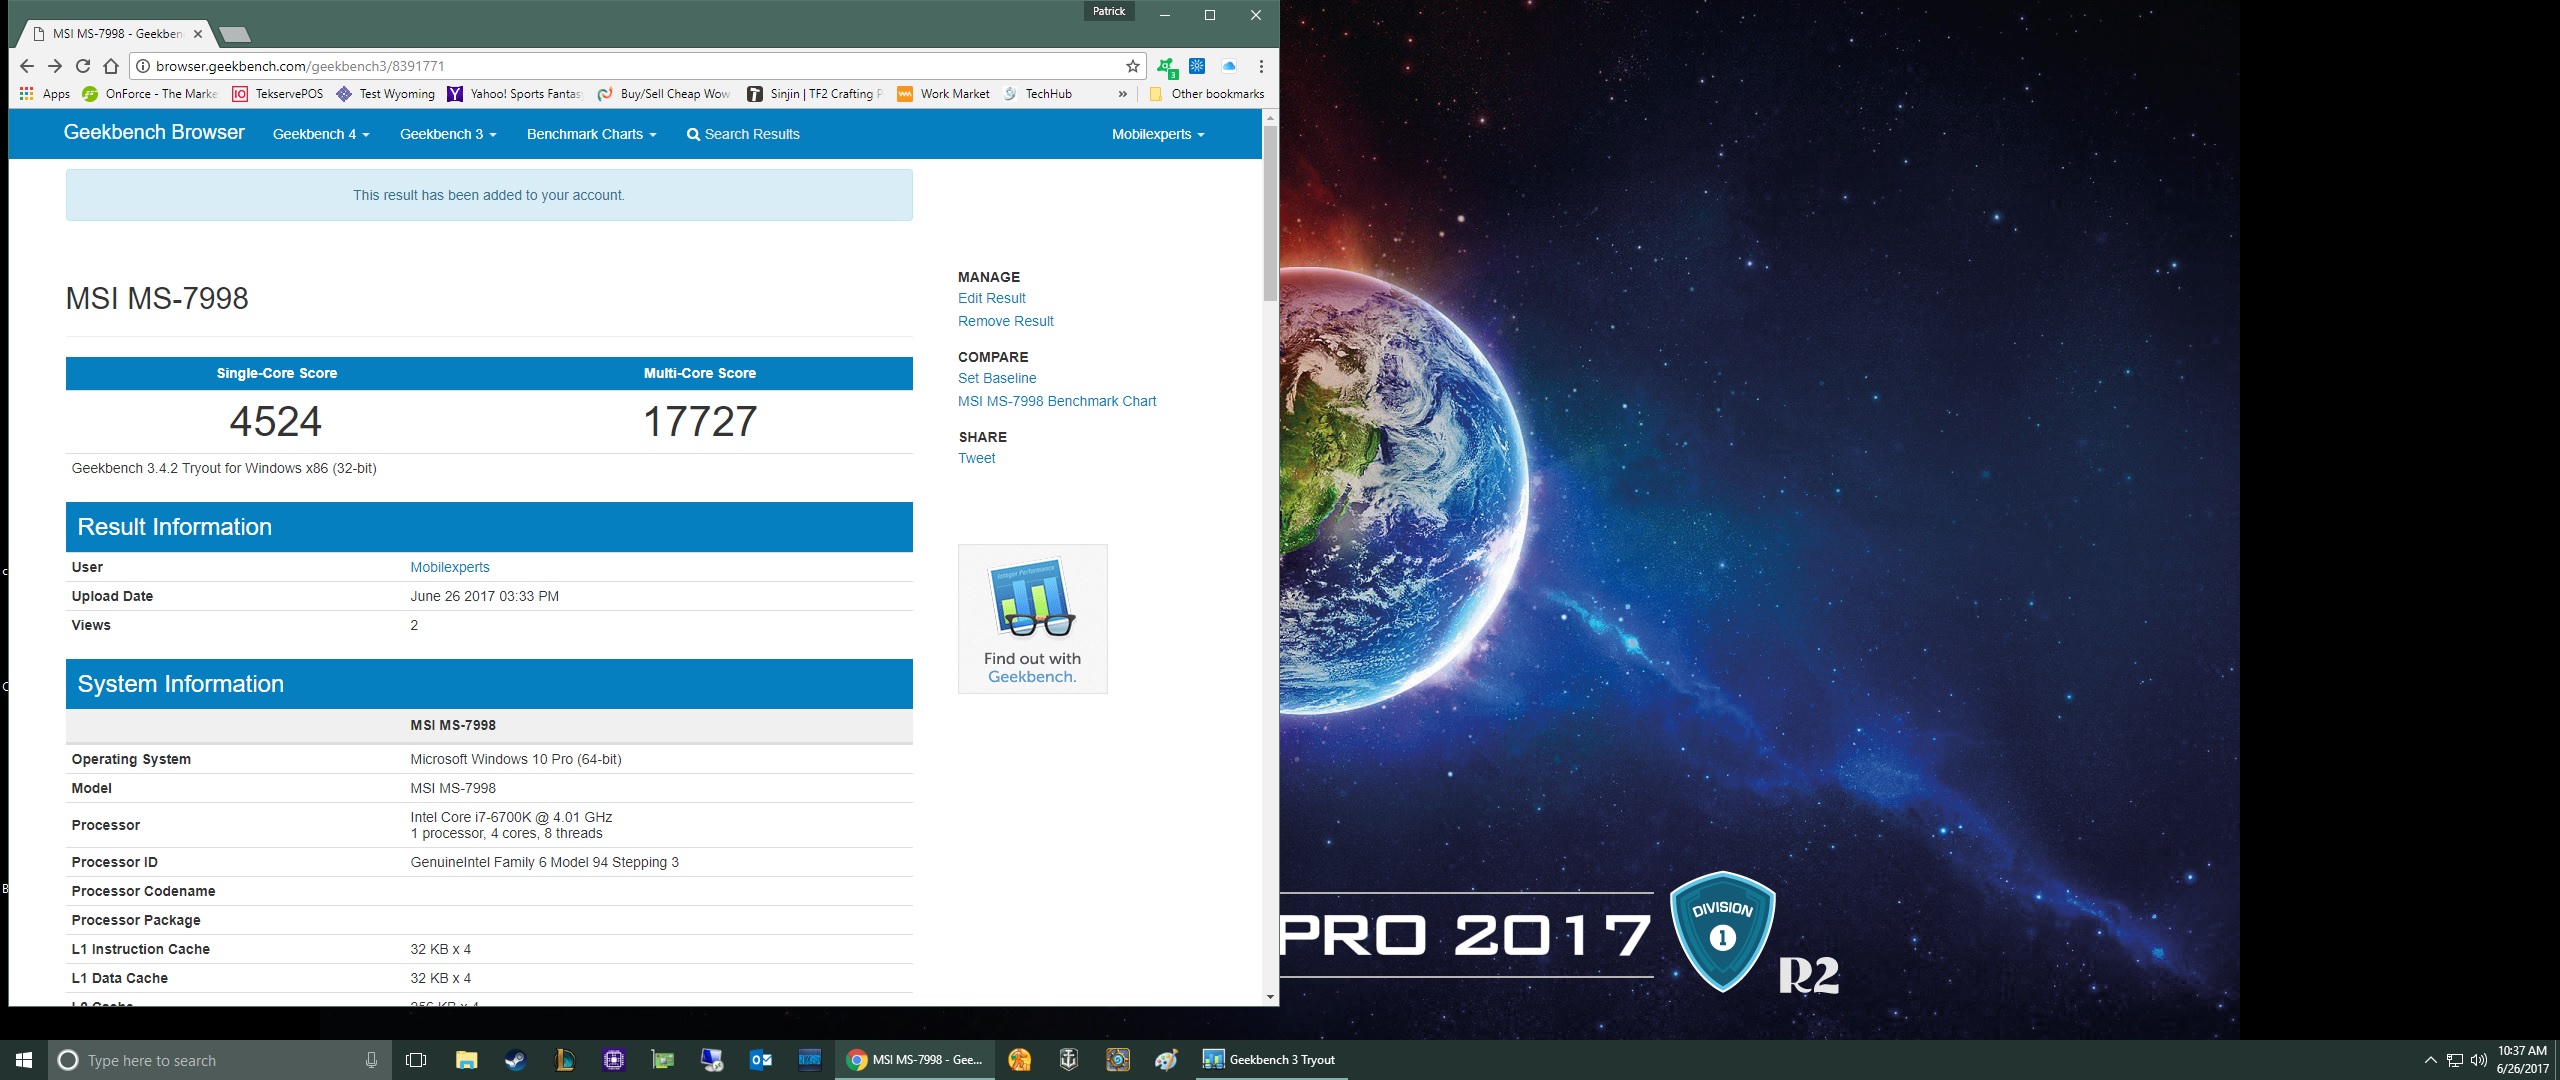
Task: Click the Find out with Geekbench ad
Action: [1033, 619]
